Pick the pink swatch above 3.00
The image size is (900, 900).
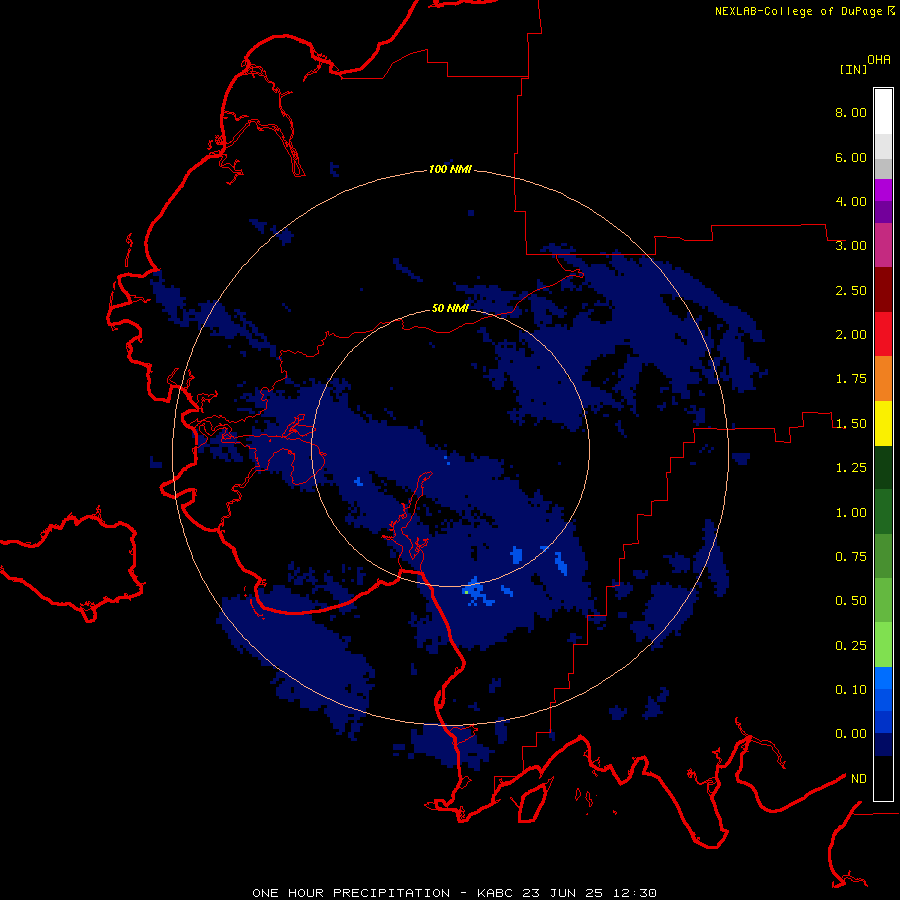(x=883, y=245)
